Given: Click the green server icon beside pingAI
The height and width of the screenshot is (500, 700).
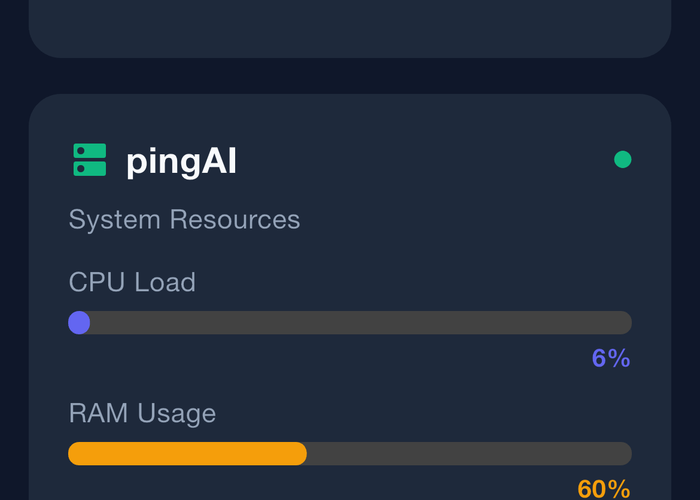Looking at the screenshot, I should (x=90, y=160).
